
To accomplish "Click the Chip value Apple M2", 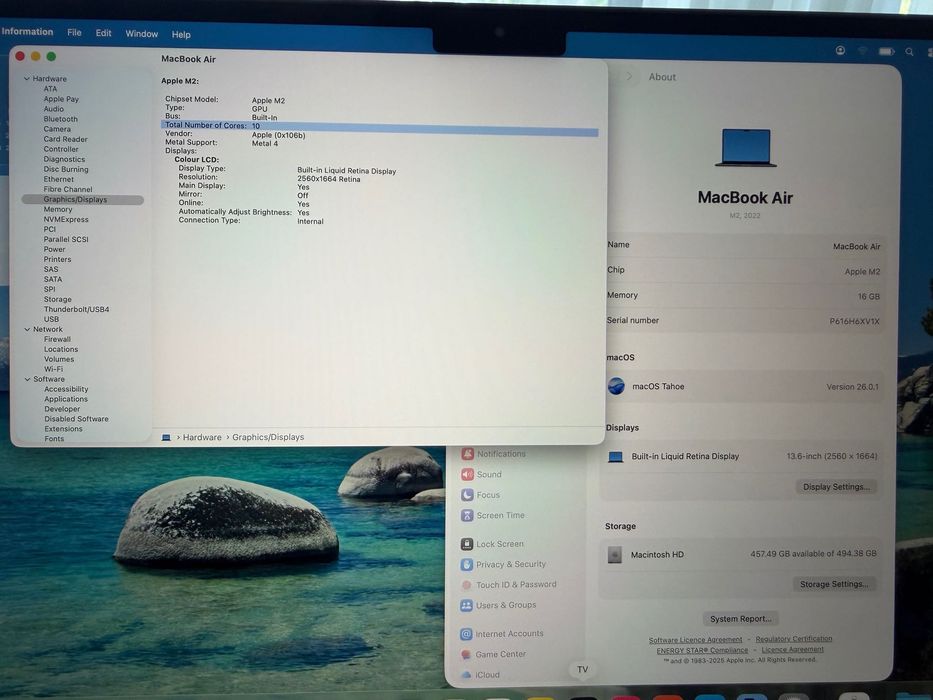I will [x=862, y=271].
